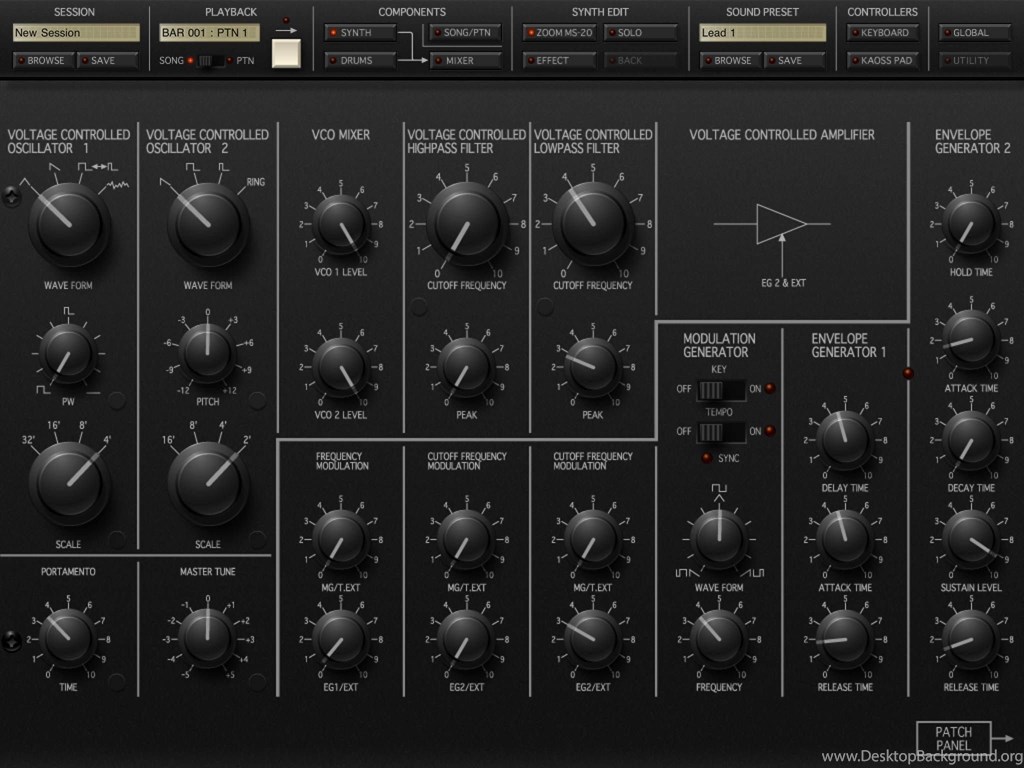
Task: Click the VCO 1 PW knob
Action: tap(68, 355)
